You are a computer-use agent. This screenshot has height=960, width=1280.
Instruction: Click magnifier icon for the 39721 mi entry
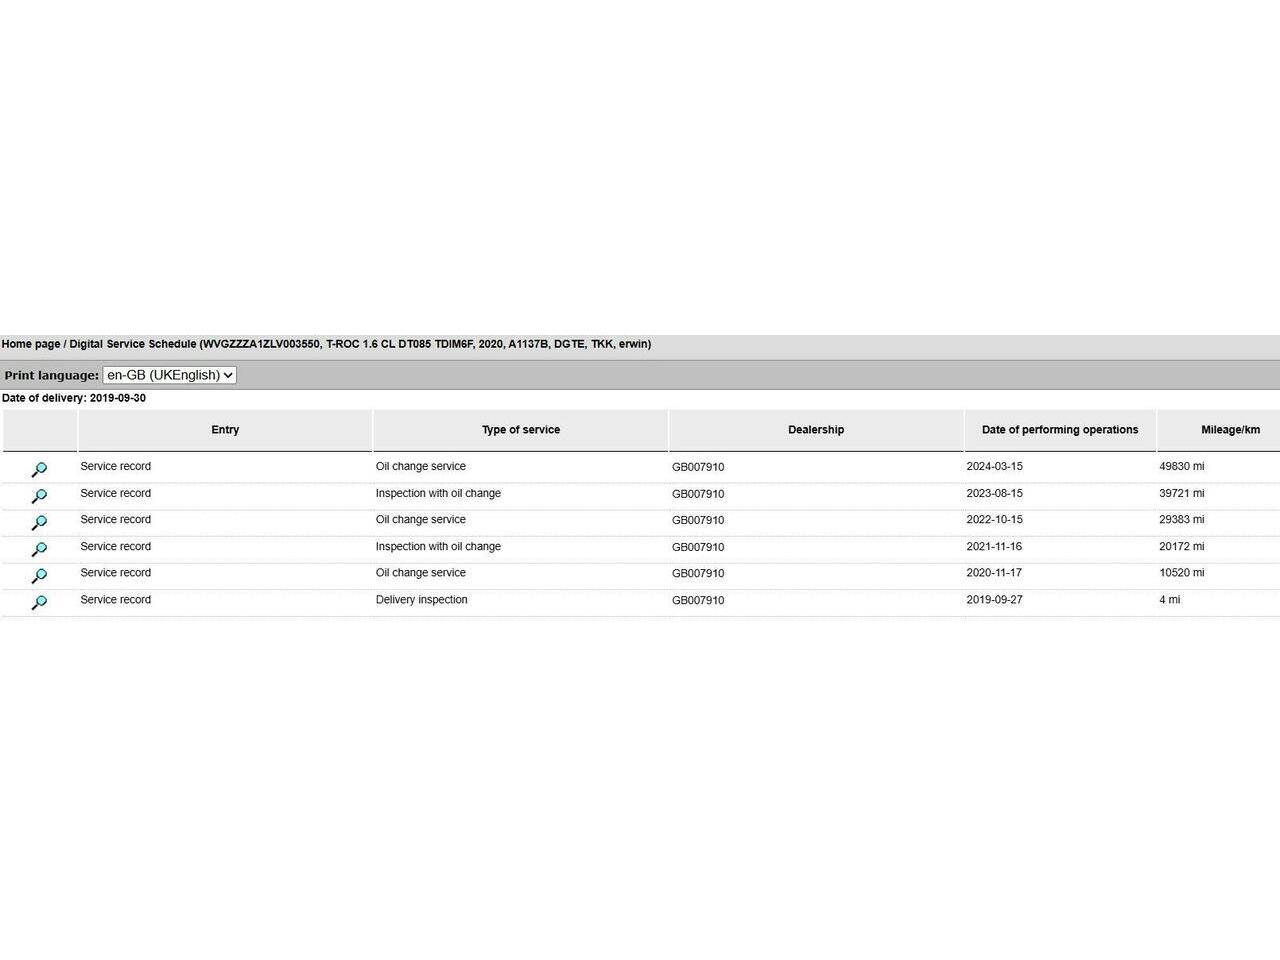pyautogui.click(x=39, y=496)
